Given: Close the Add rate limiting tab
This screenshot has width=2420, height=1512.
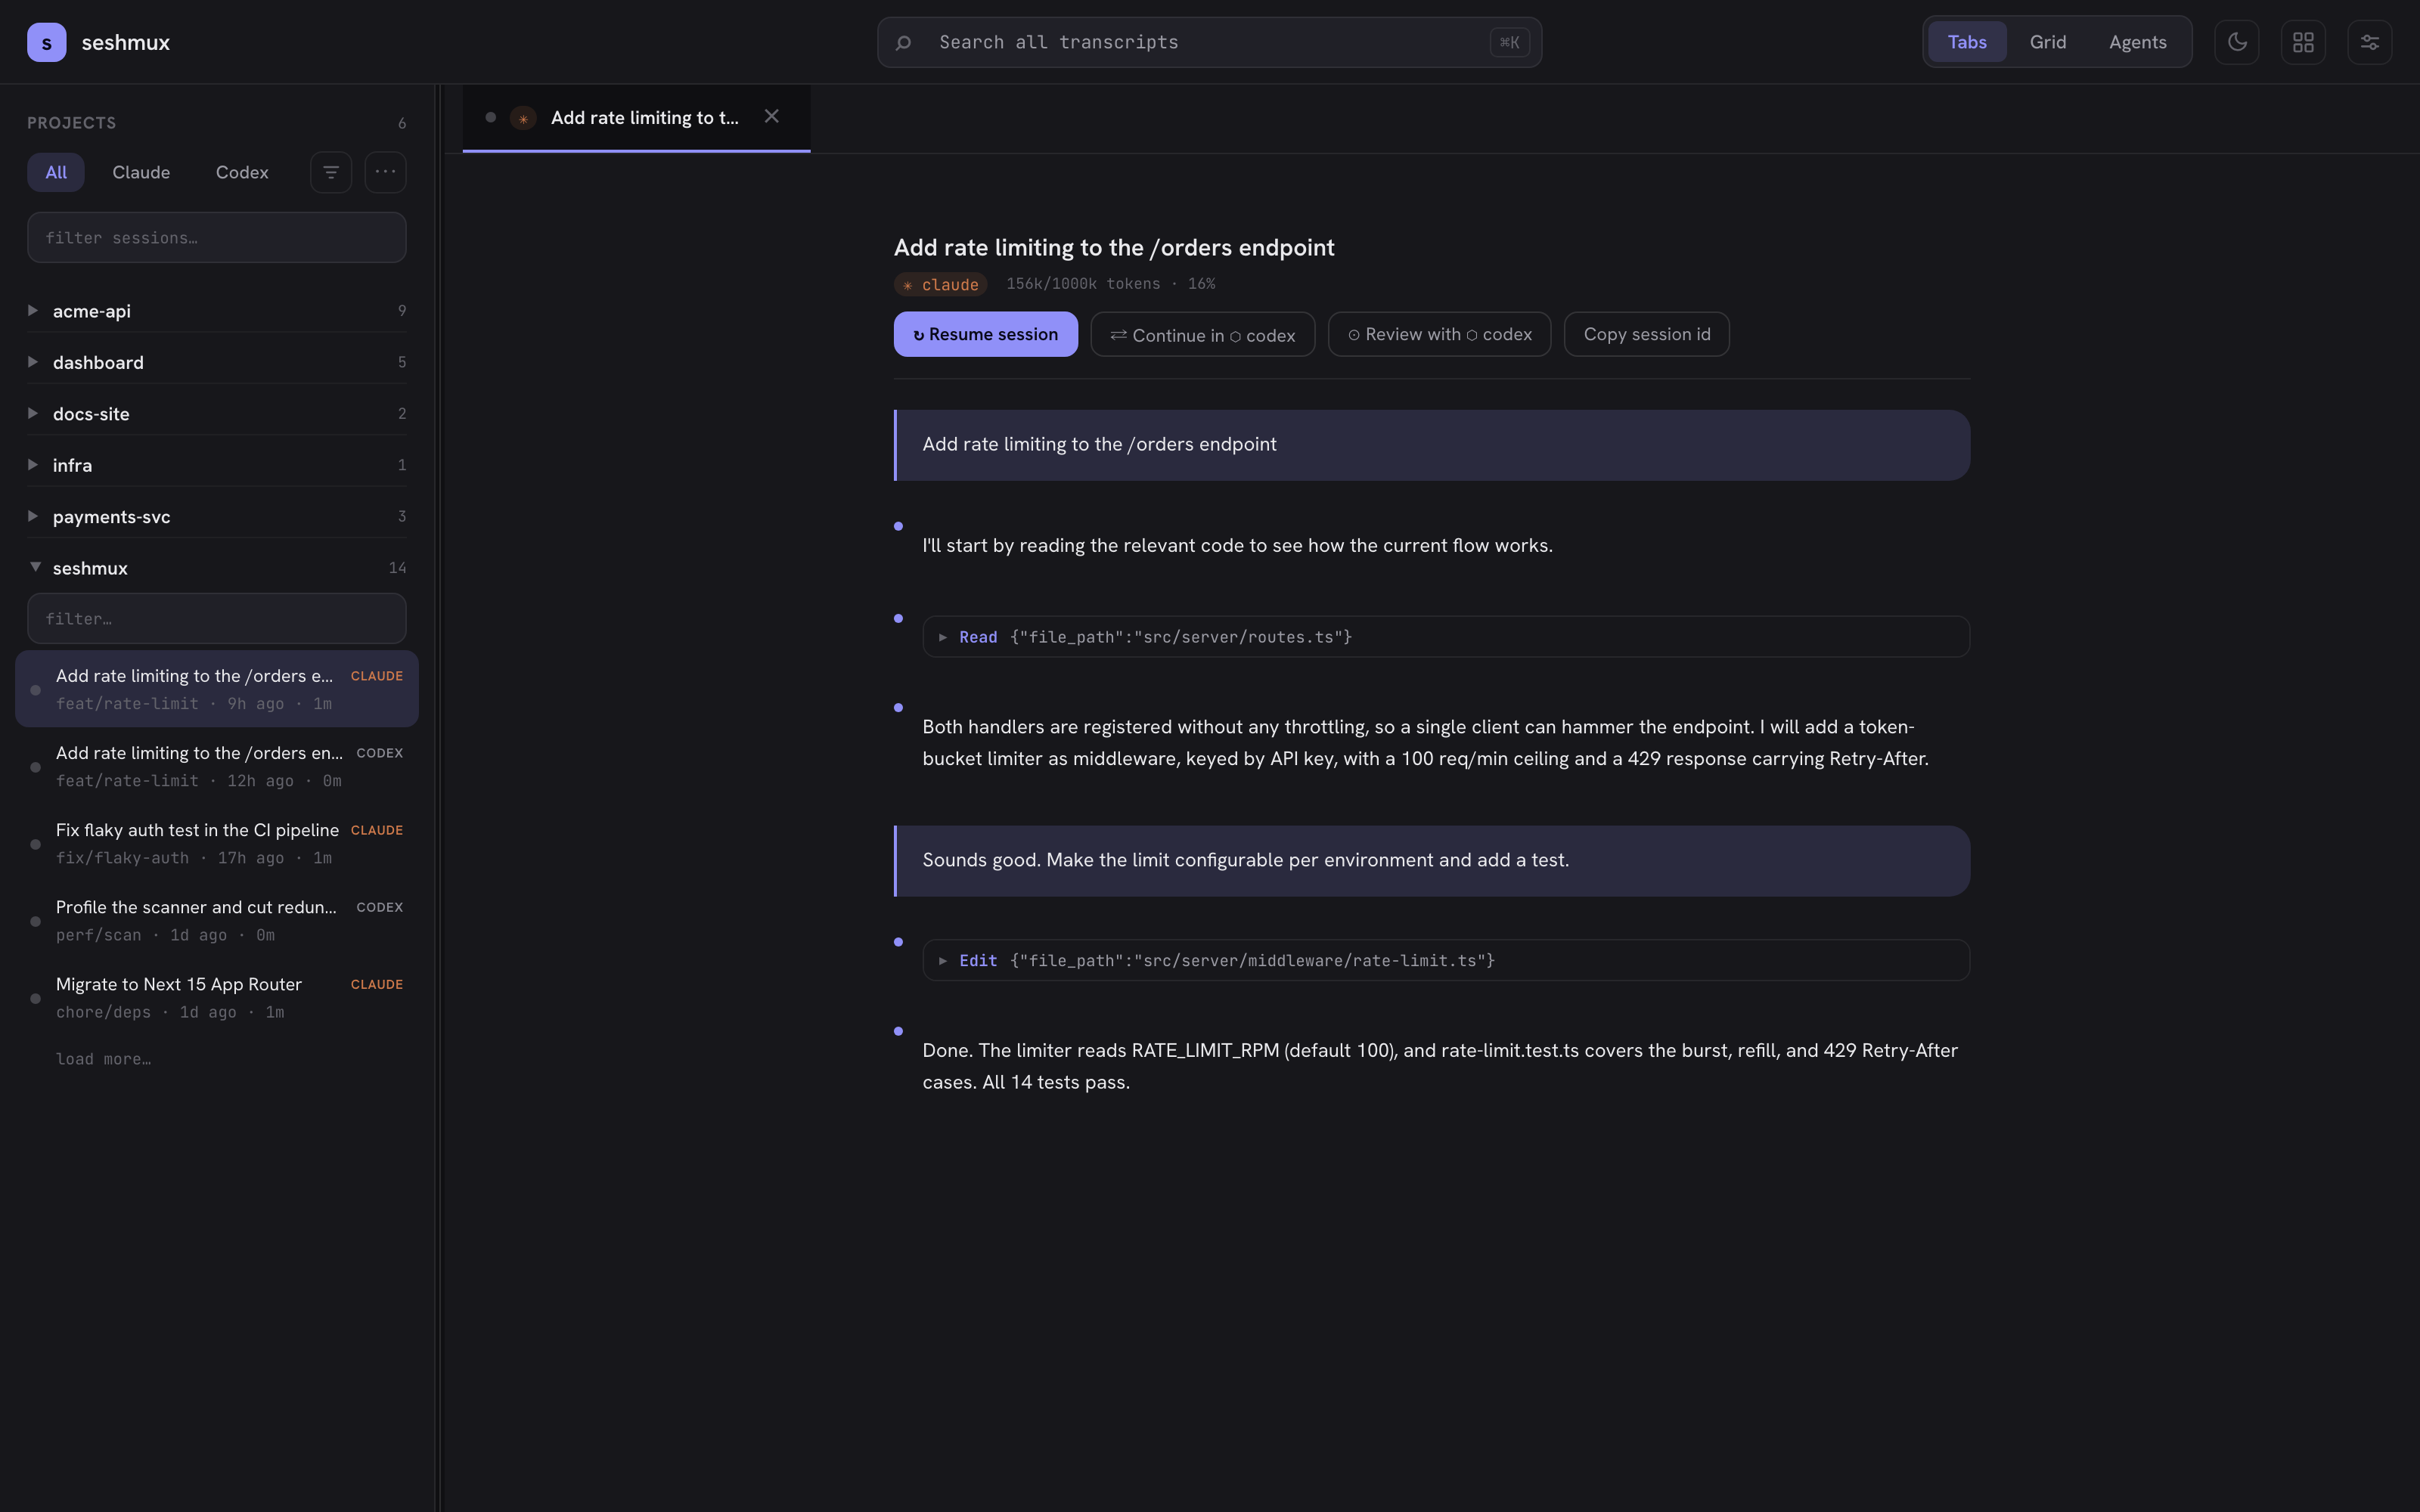Looking at the screenshot, I should [771, 117].
